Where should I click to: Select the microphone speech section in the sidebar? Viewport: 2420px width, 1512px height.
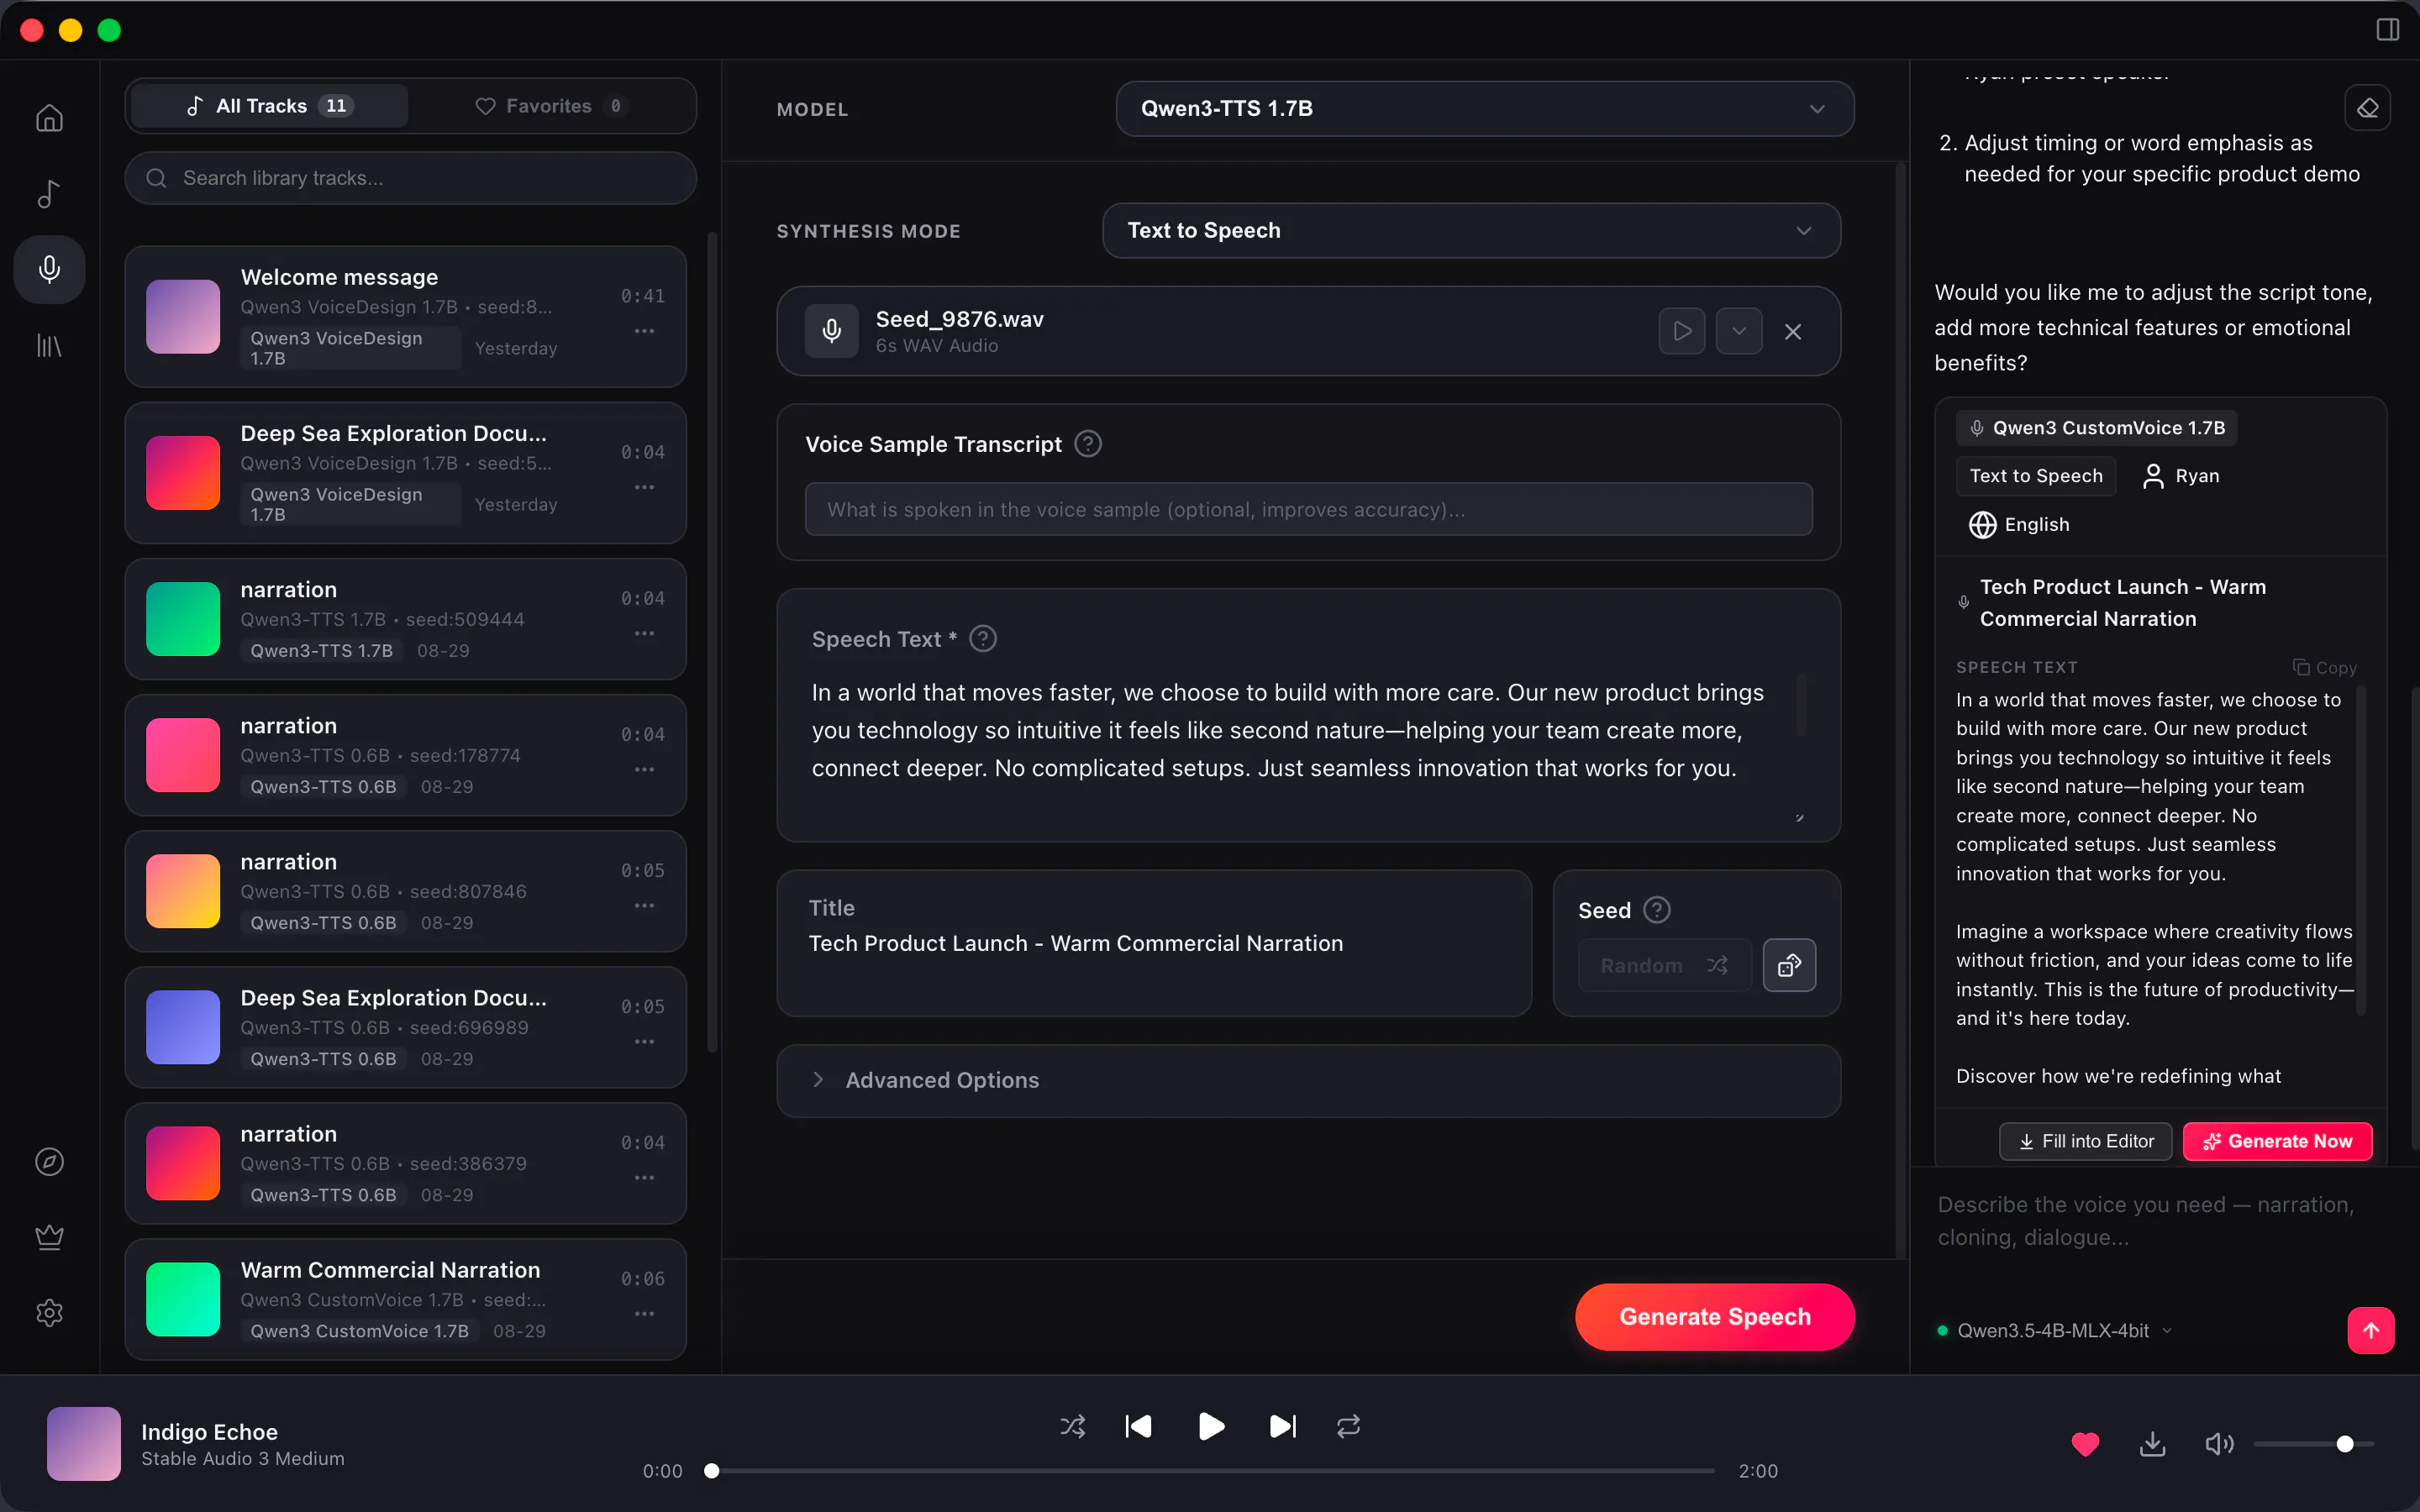click(x=49, y=269)
